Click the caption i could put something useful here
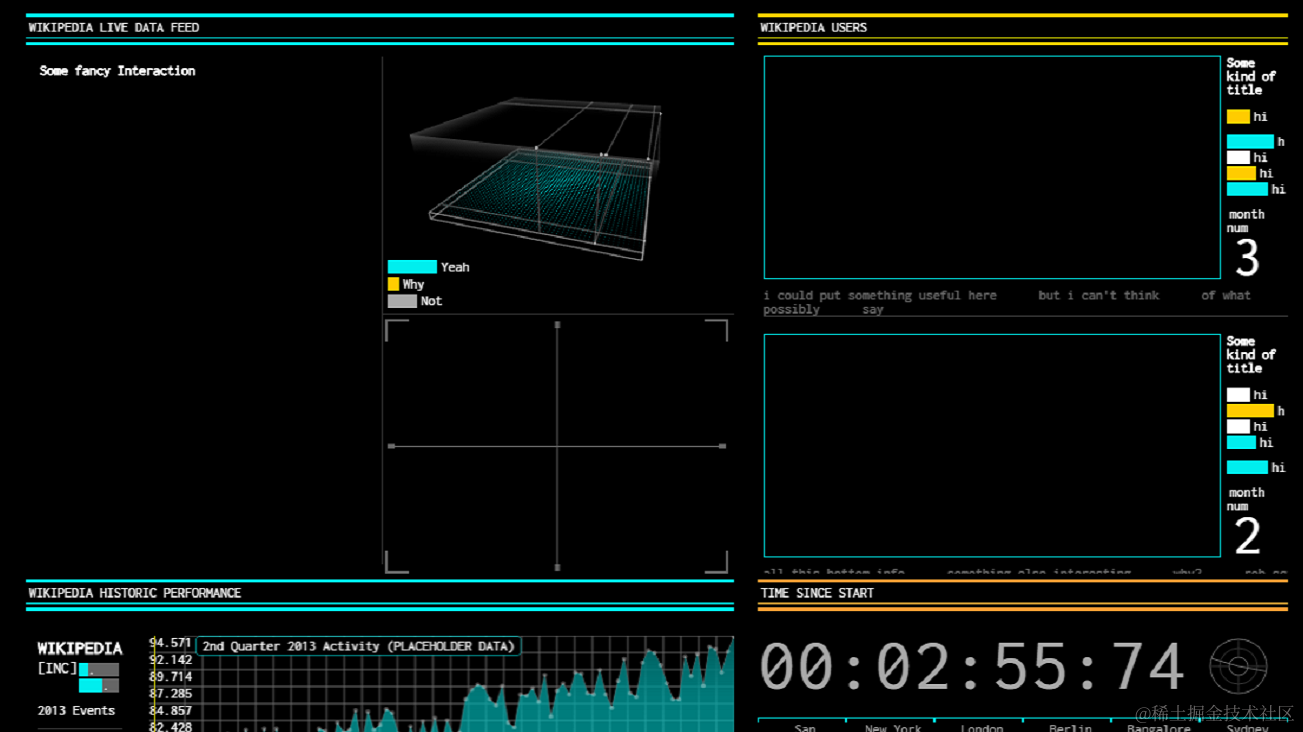Image resolution: width=1303 pixels, height=732 pixels. 880,296
